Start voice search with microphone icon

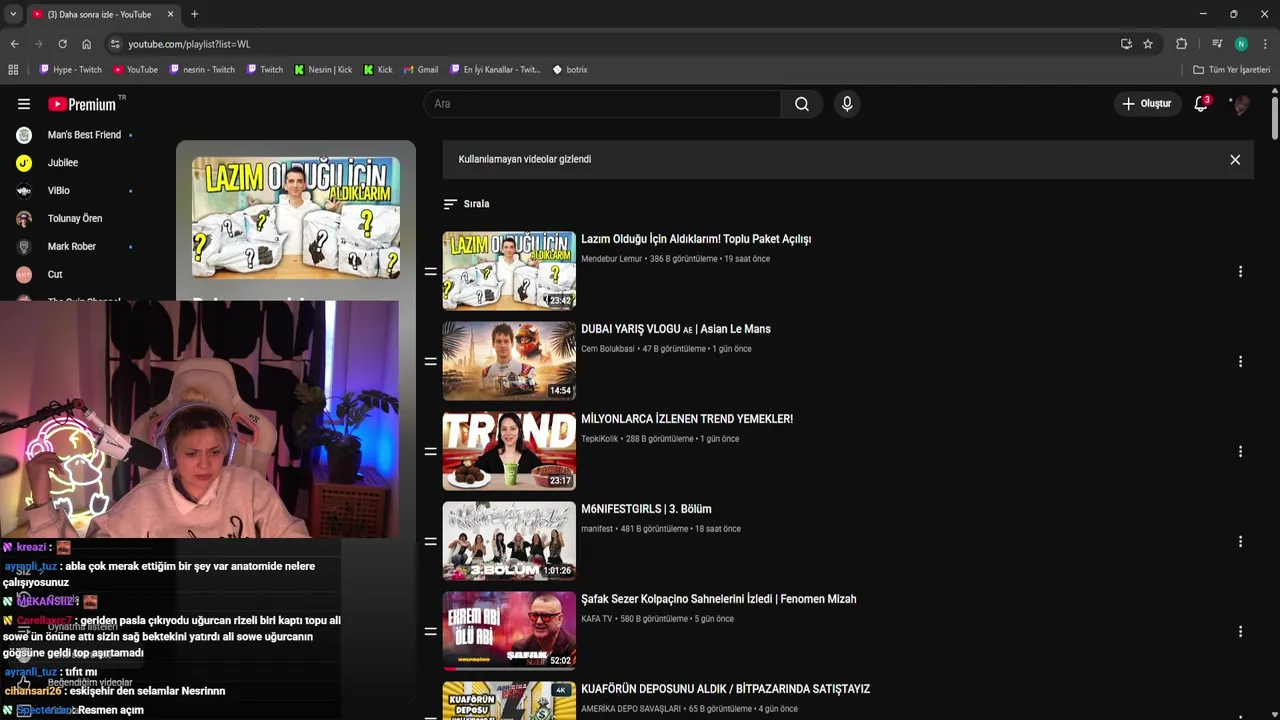pyautogui.click(x=847, y=104)
